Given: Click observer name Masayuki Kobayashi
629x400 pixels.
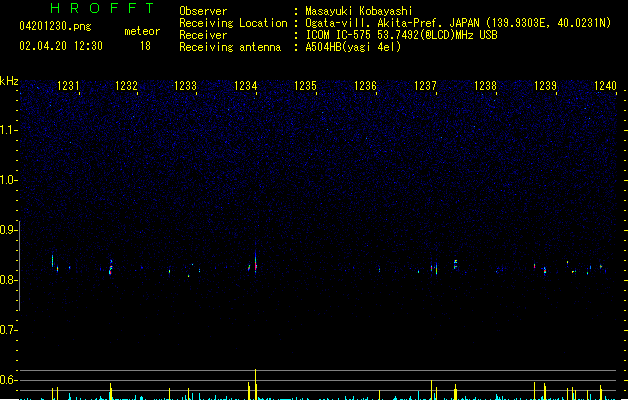Looking at the screenshot, I should point(359,11).
